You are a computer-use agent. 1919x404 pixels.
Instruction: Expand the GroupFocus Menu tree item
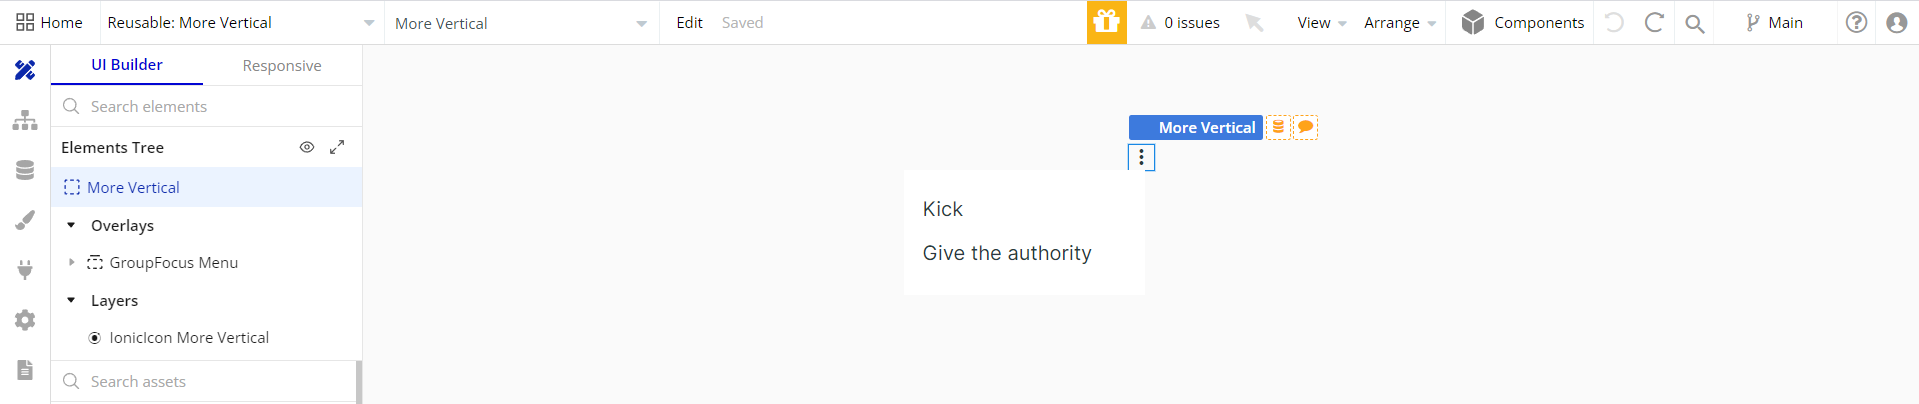point(71,262)
